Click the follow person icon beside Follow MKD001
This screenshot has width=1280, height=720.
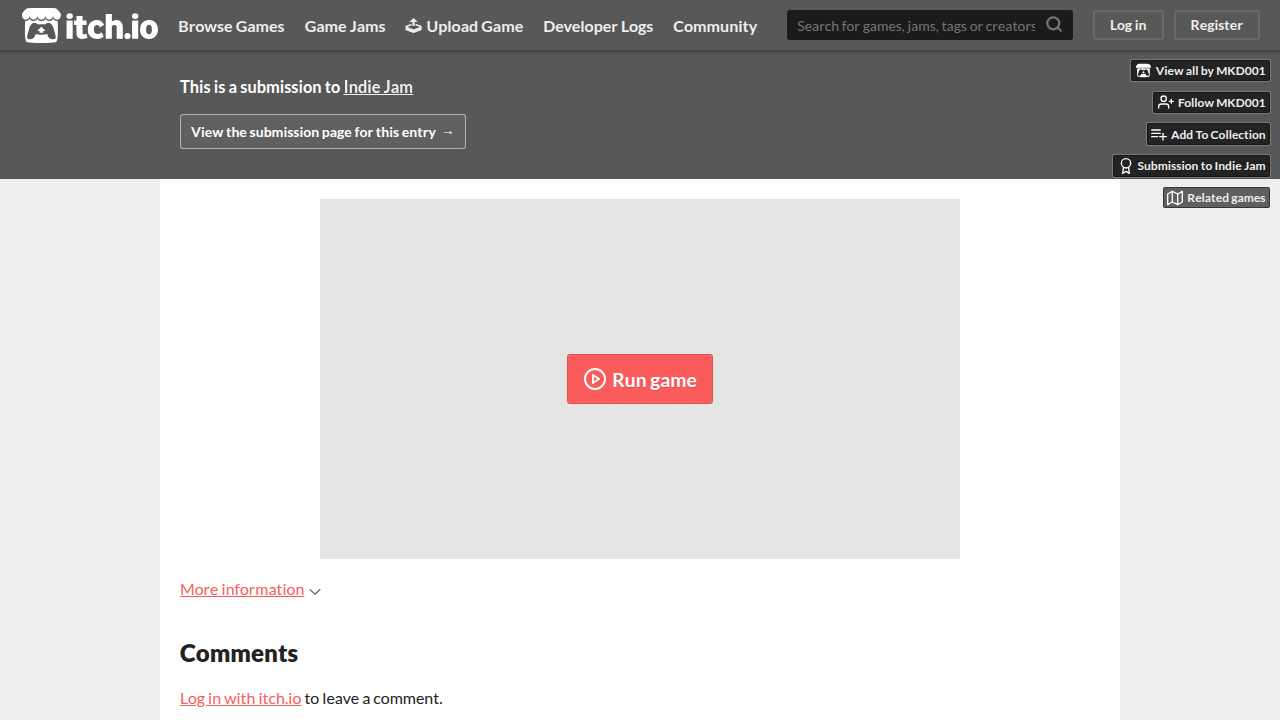pyautogui.click(x=1166, y=103)
